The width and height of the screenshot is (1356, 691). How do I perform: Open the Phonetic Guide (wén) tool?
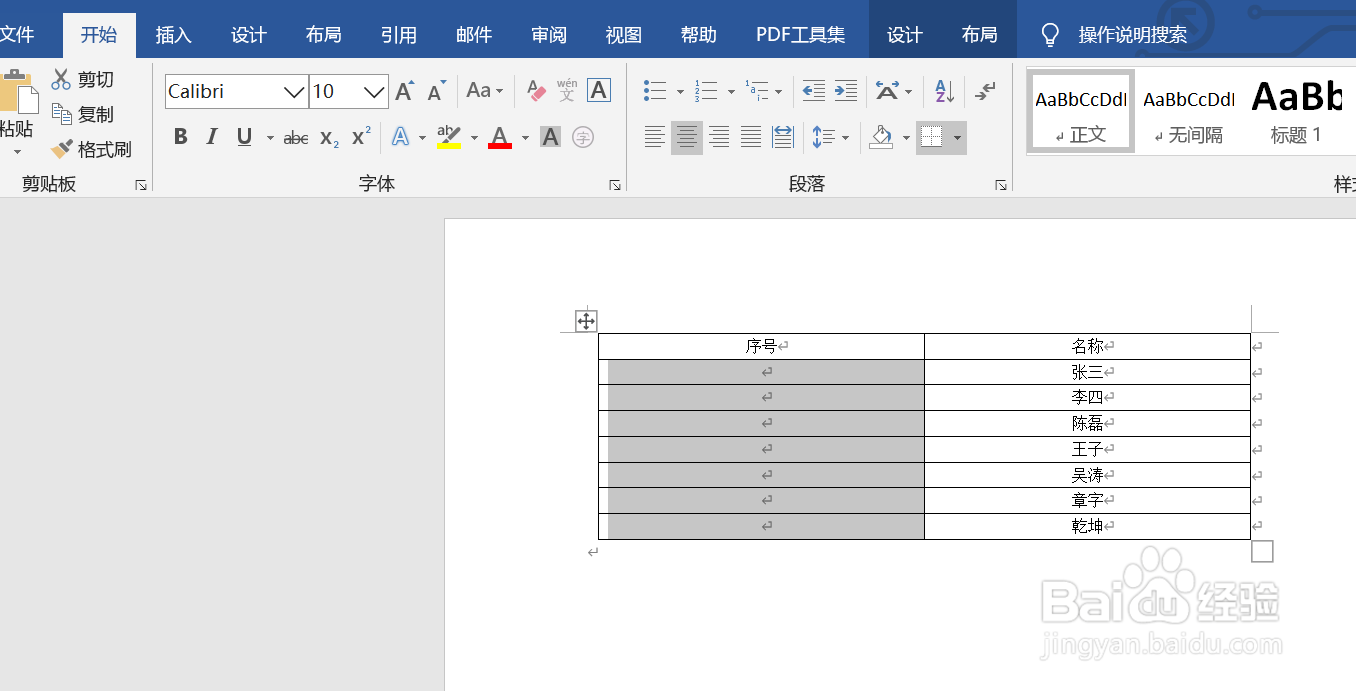(567, 91)
